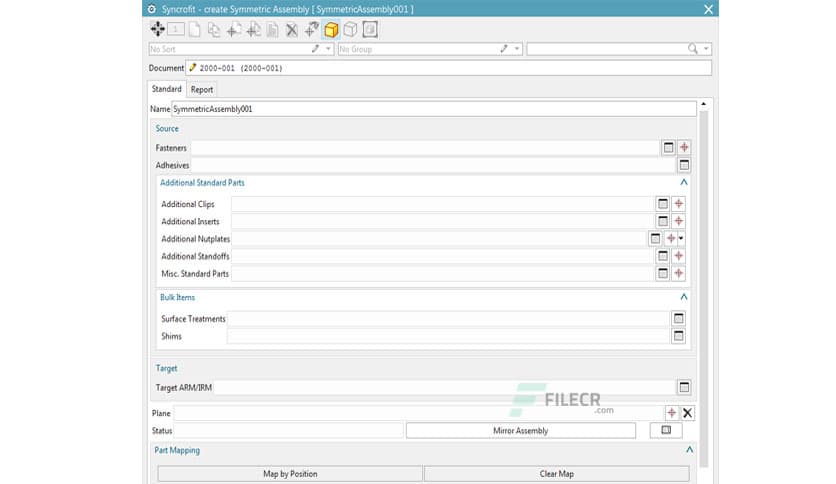The width and height of the screenshot is (836, 484).
Task: Click the Map by Position button
Action: pyautogui.click(x=290, y=474)
